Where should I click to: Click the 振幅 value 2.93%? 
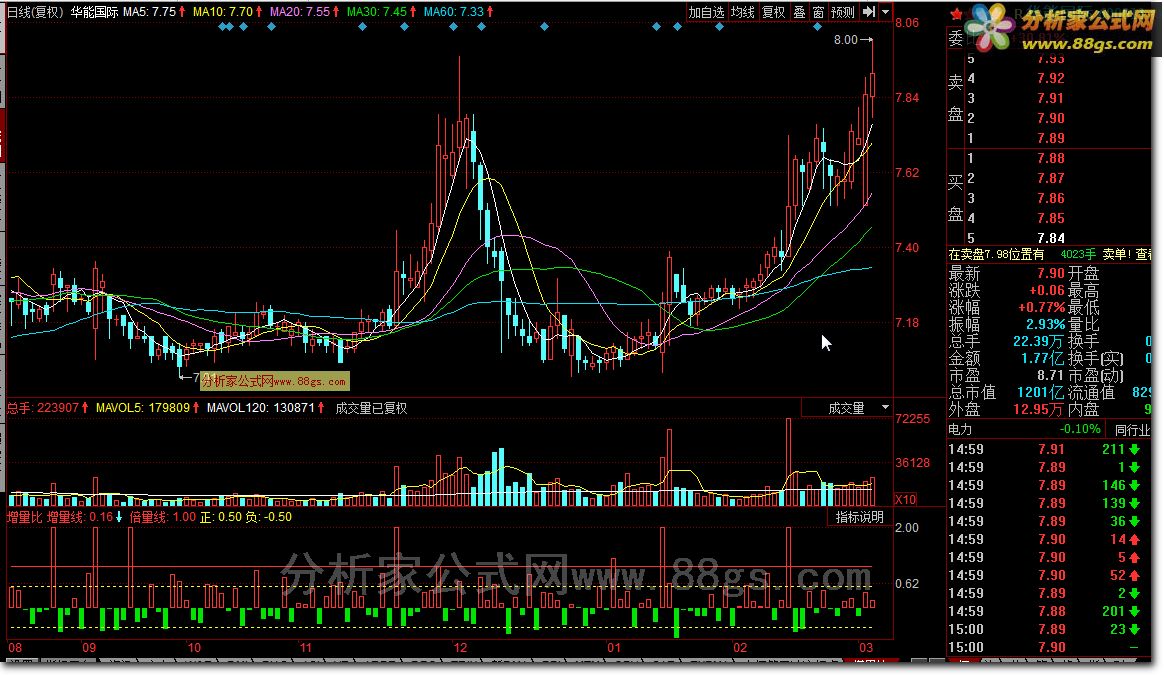(x=1045, y=325)
